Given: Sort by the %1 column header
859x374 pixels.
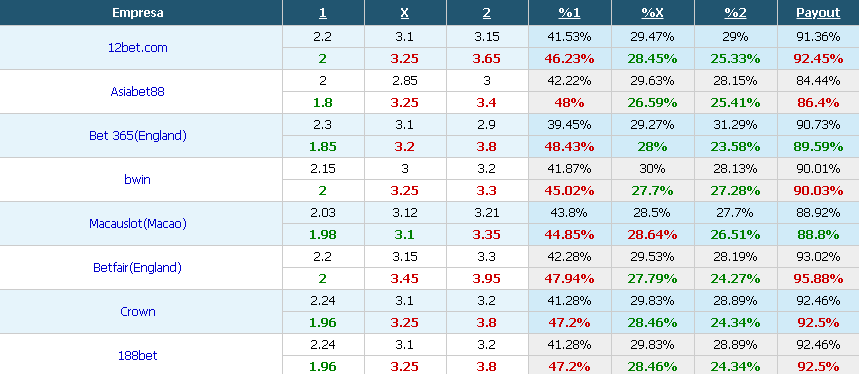Looking at the screenshot, I should pyautogui.click(x=569, y=13).
